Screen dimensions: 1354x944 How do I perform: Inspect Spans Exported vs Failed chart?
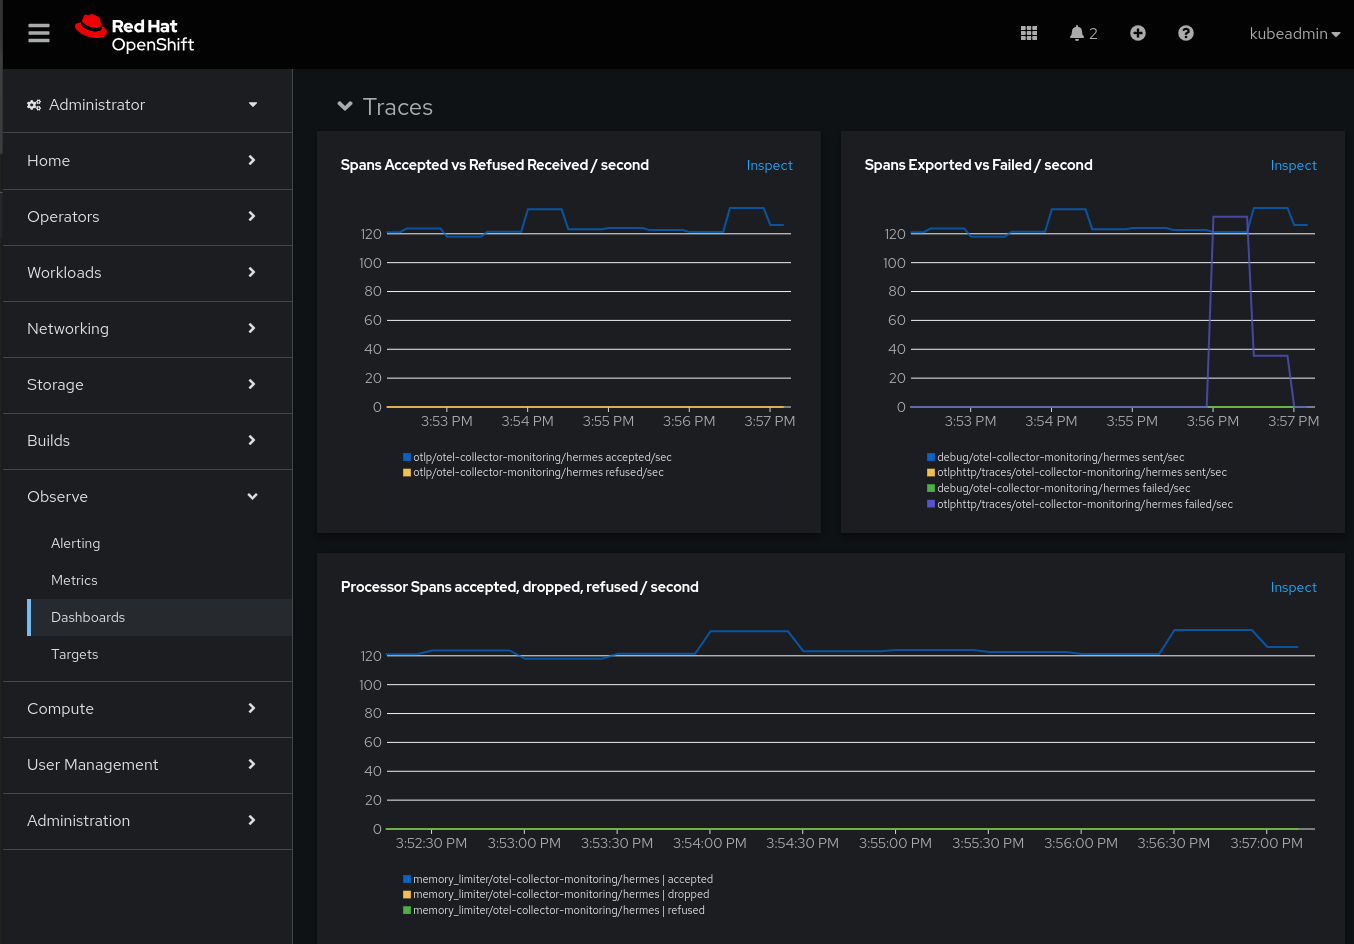(x=1293, y=166)
